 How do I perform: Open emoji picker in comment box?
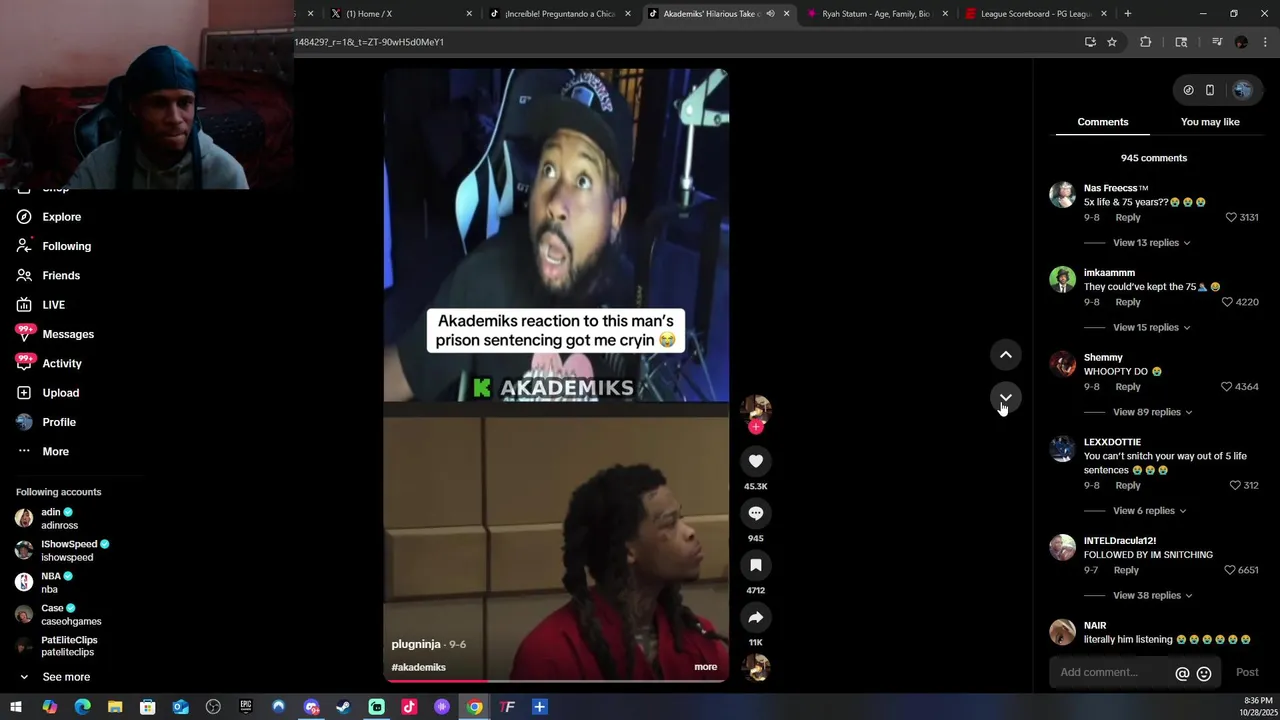[x=1204, y=674]
